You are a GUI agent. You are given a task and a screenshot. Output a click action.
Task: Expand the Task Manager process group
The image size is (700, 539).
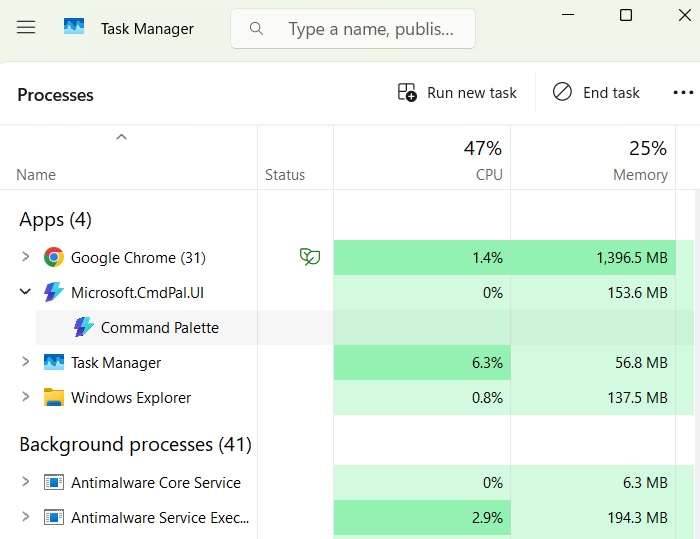coord(25,362)
